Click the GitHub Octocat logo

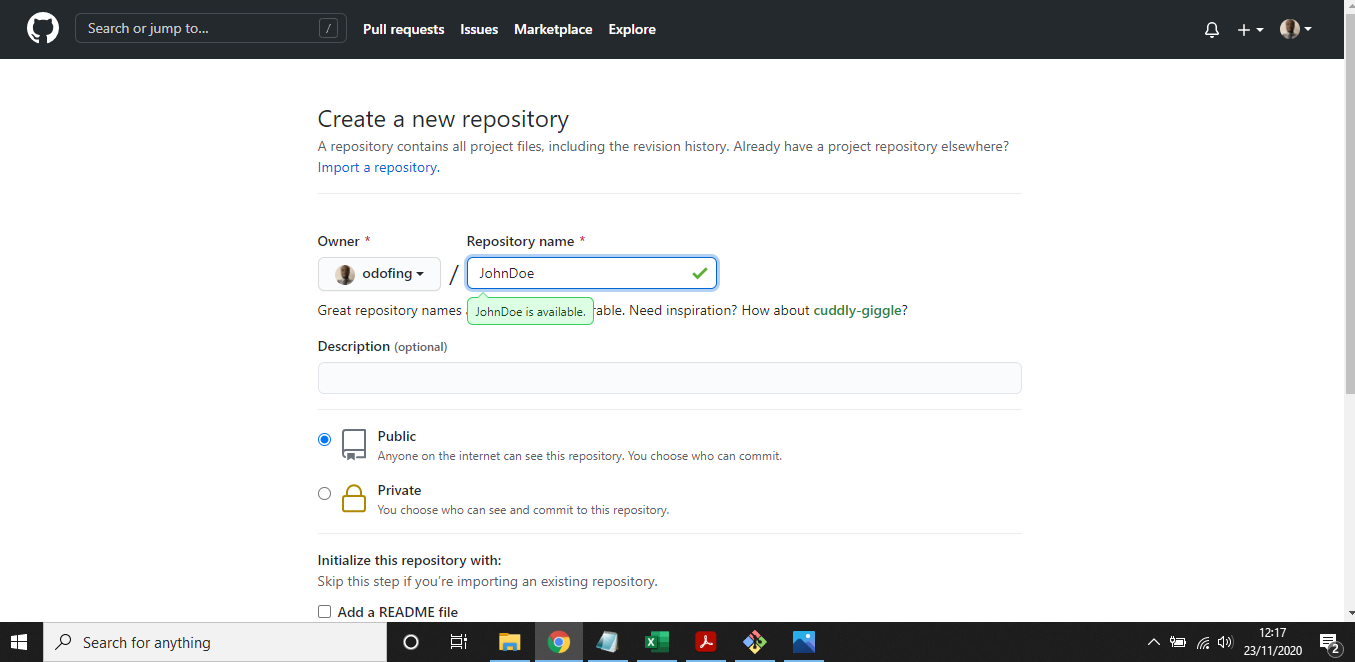click(43, 29)
